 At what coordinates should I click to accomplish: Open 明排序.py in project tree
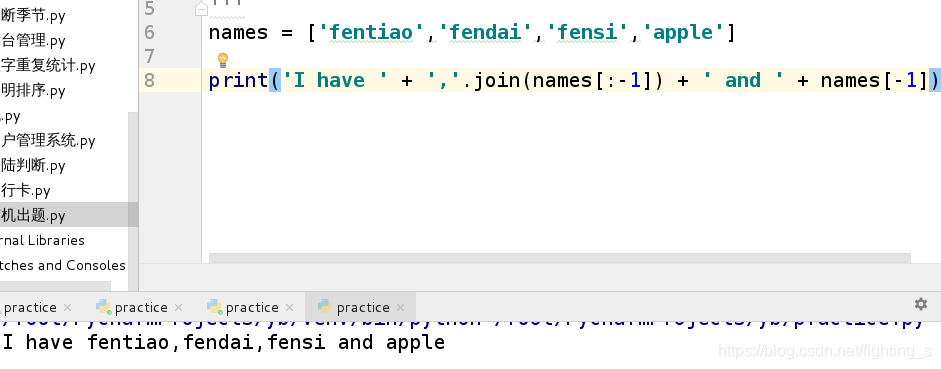click(x=33, y=91)
